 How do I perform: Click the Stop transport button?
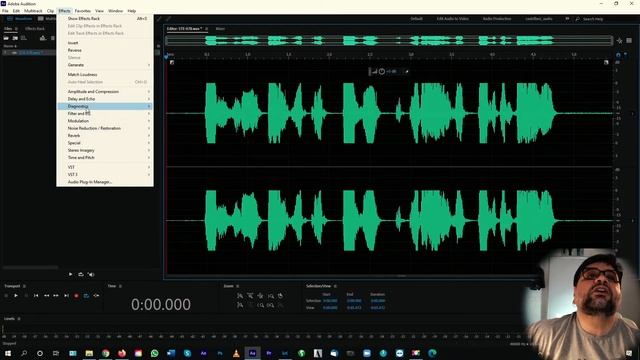click(x=6, y=296)
